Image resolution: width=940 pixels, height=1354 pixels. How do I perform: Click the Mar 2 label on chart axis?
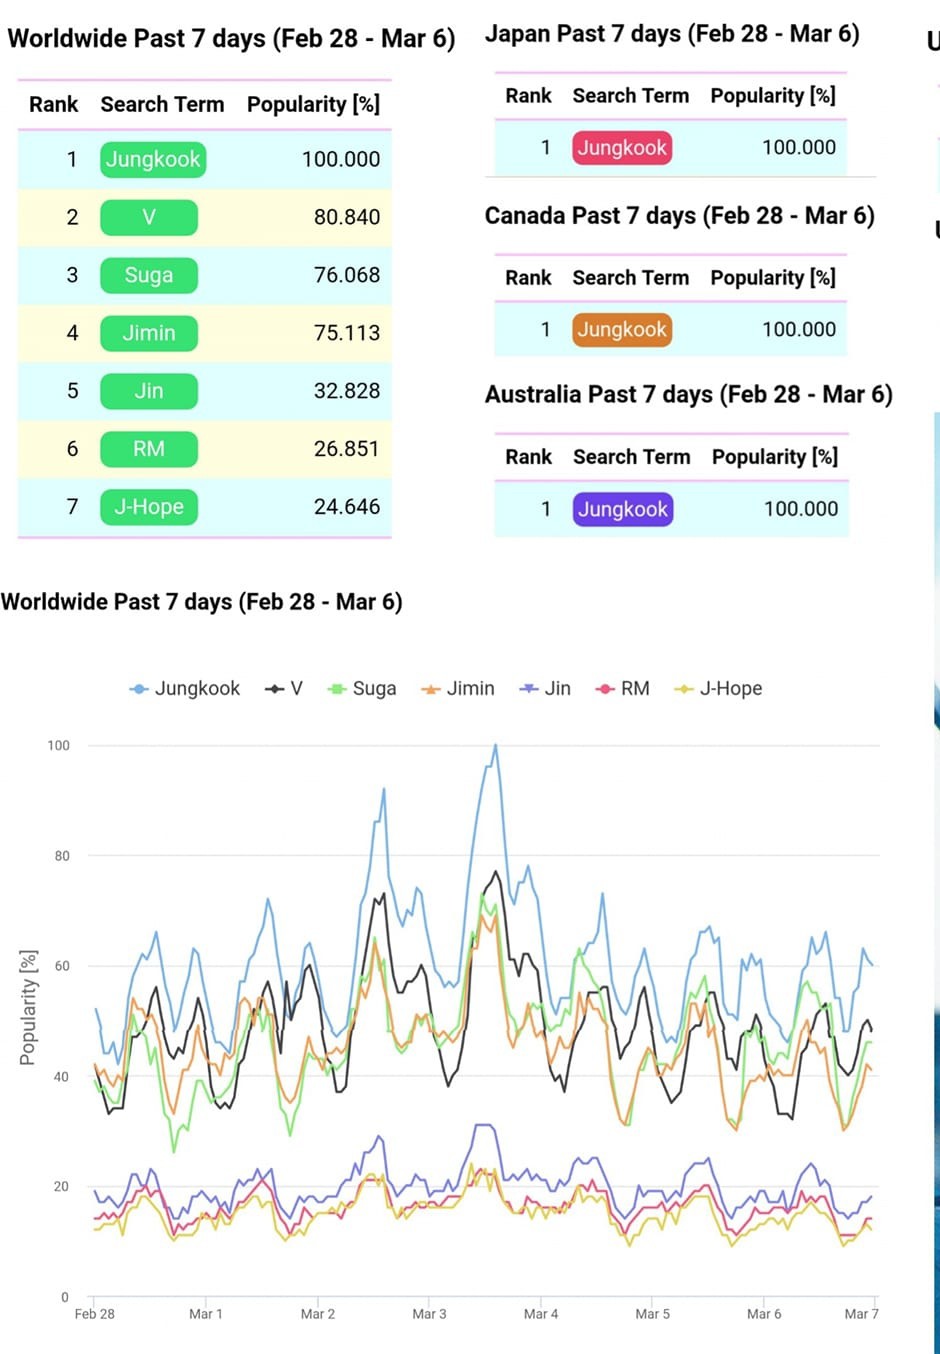pyautogui.click(x=318, y=1314)
